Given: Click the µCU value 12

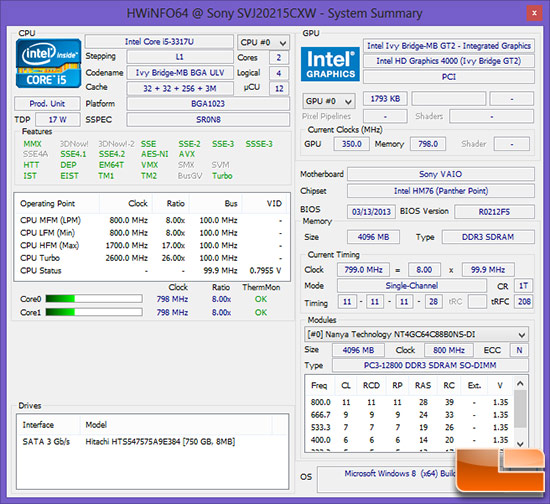Looking at the screenshot, I should tap(279, 88).
